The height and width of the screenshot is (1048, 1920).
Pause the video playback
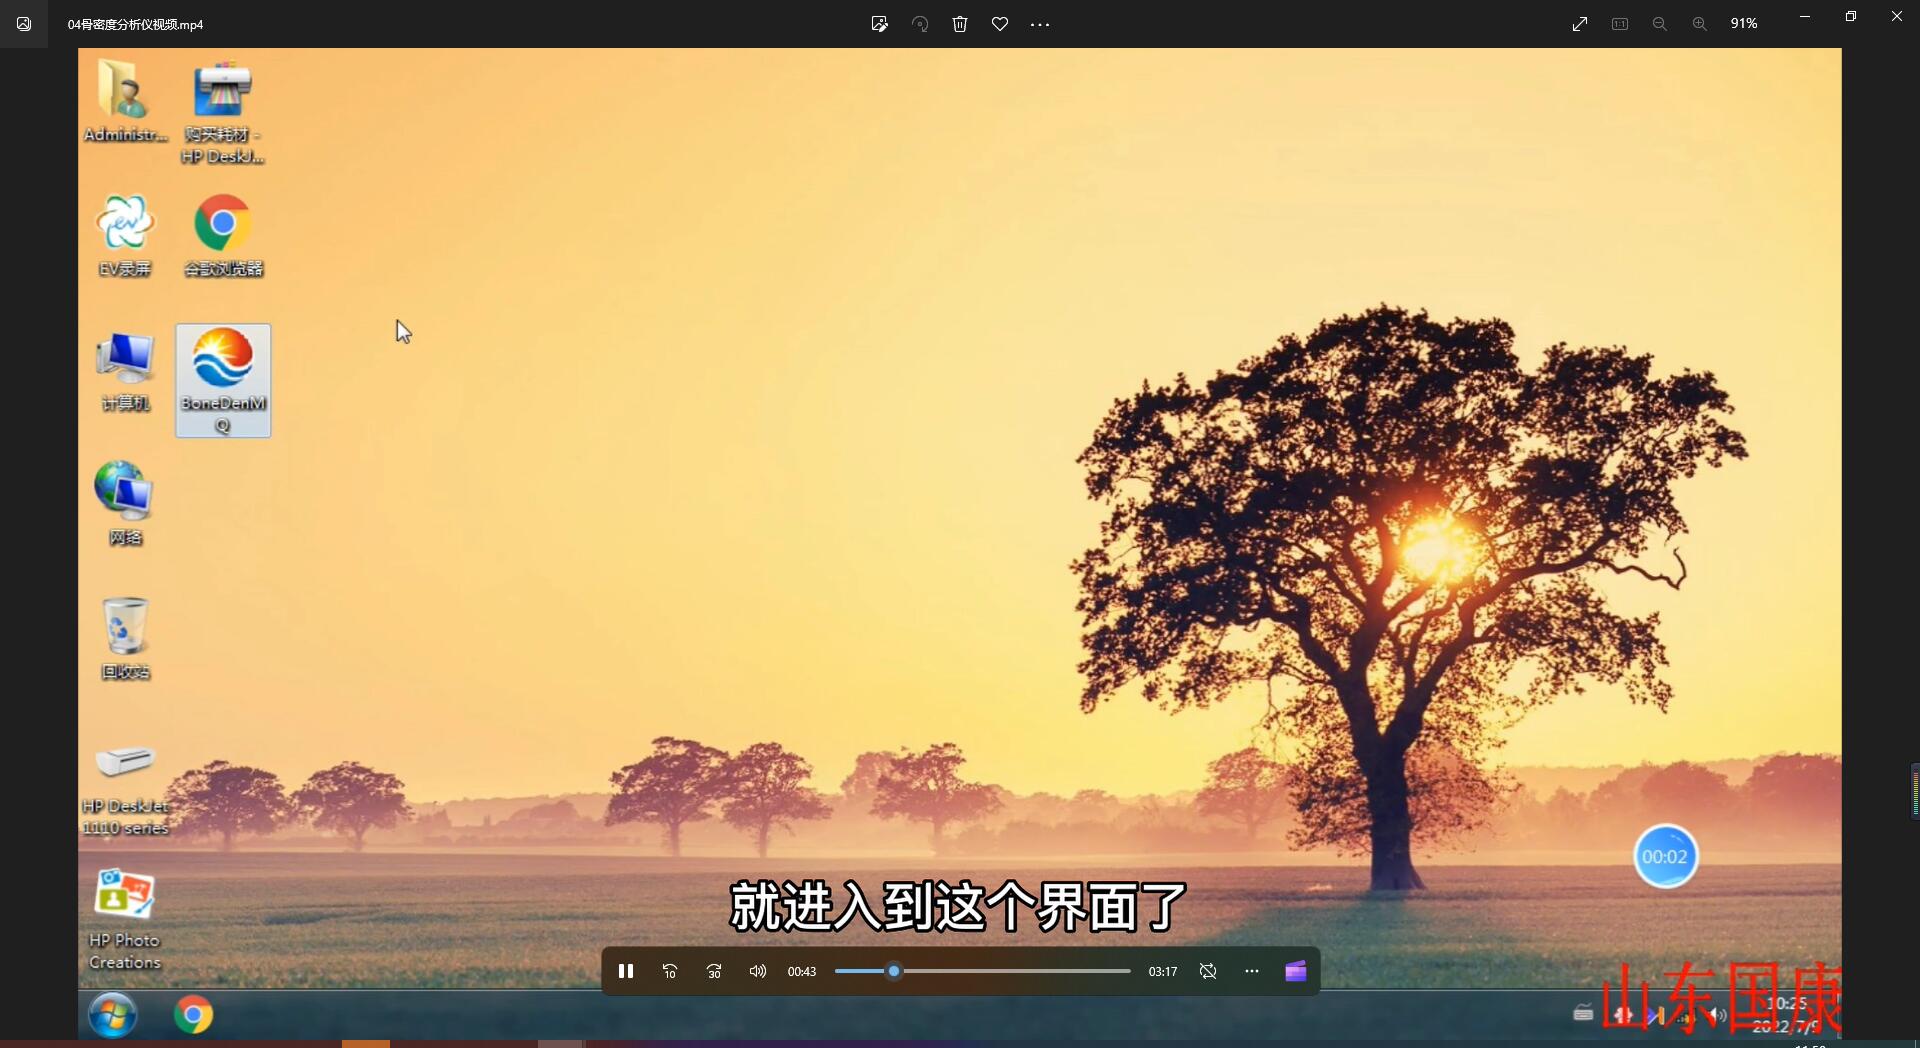point(626,971)
